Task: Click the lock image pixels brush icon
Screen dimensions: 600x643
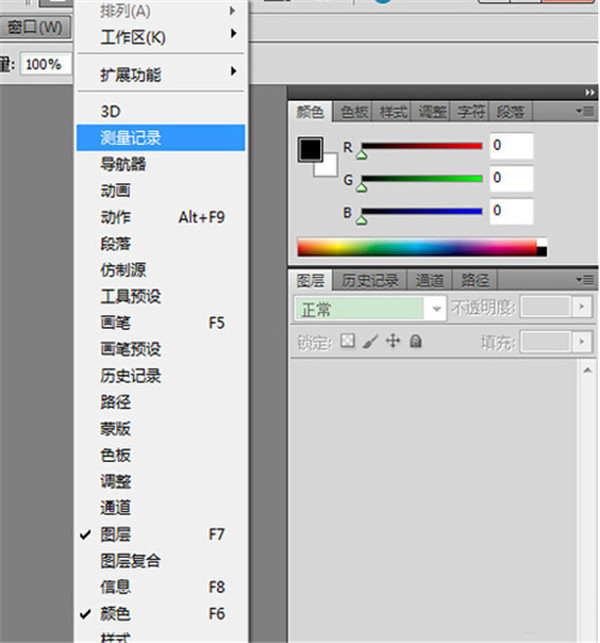Action: coord(370,341)
